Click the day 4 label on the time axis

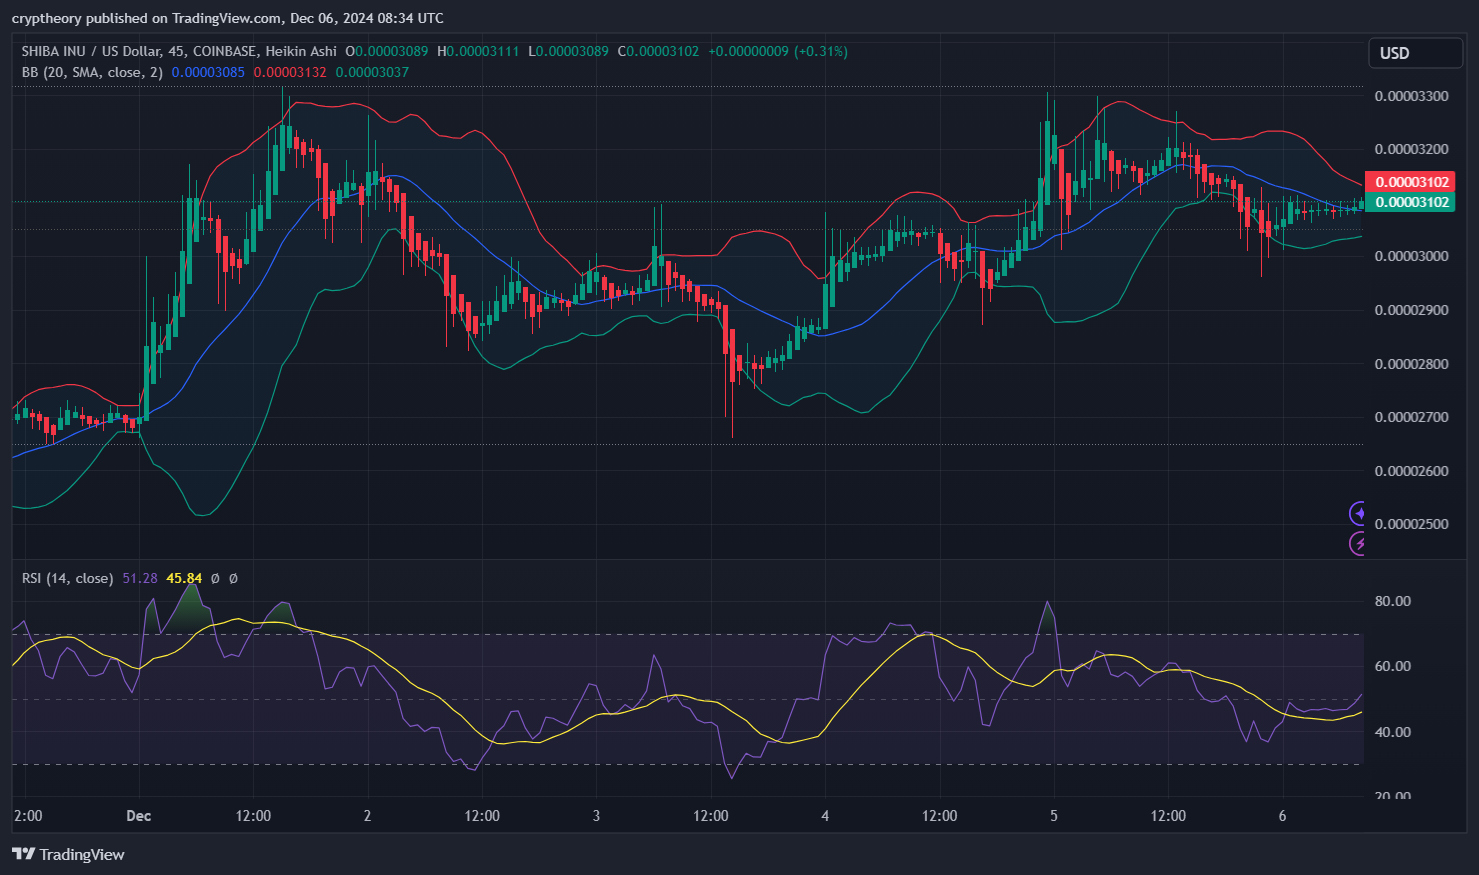click(825, 816)
